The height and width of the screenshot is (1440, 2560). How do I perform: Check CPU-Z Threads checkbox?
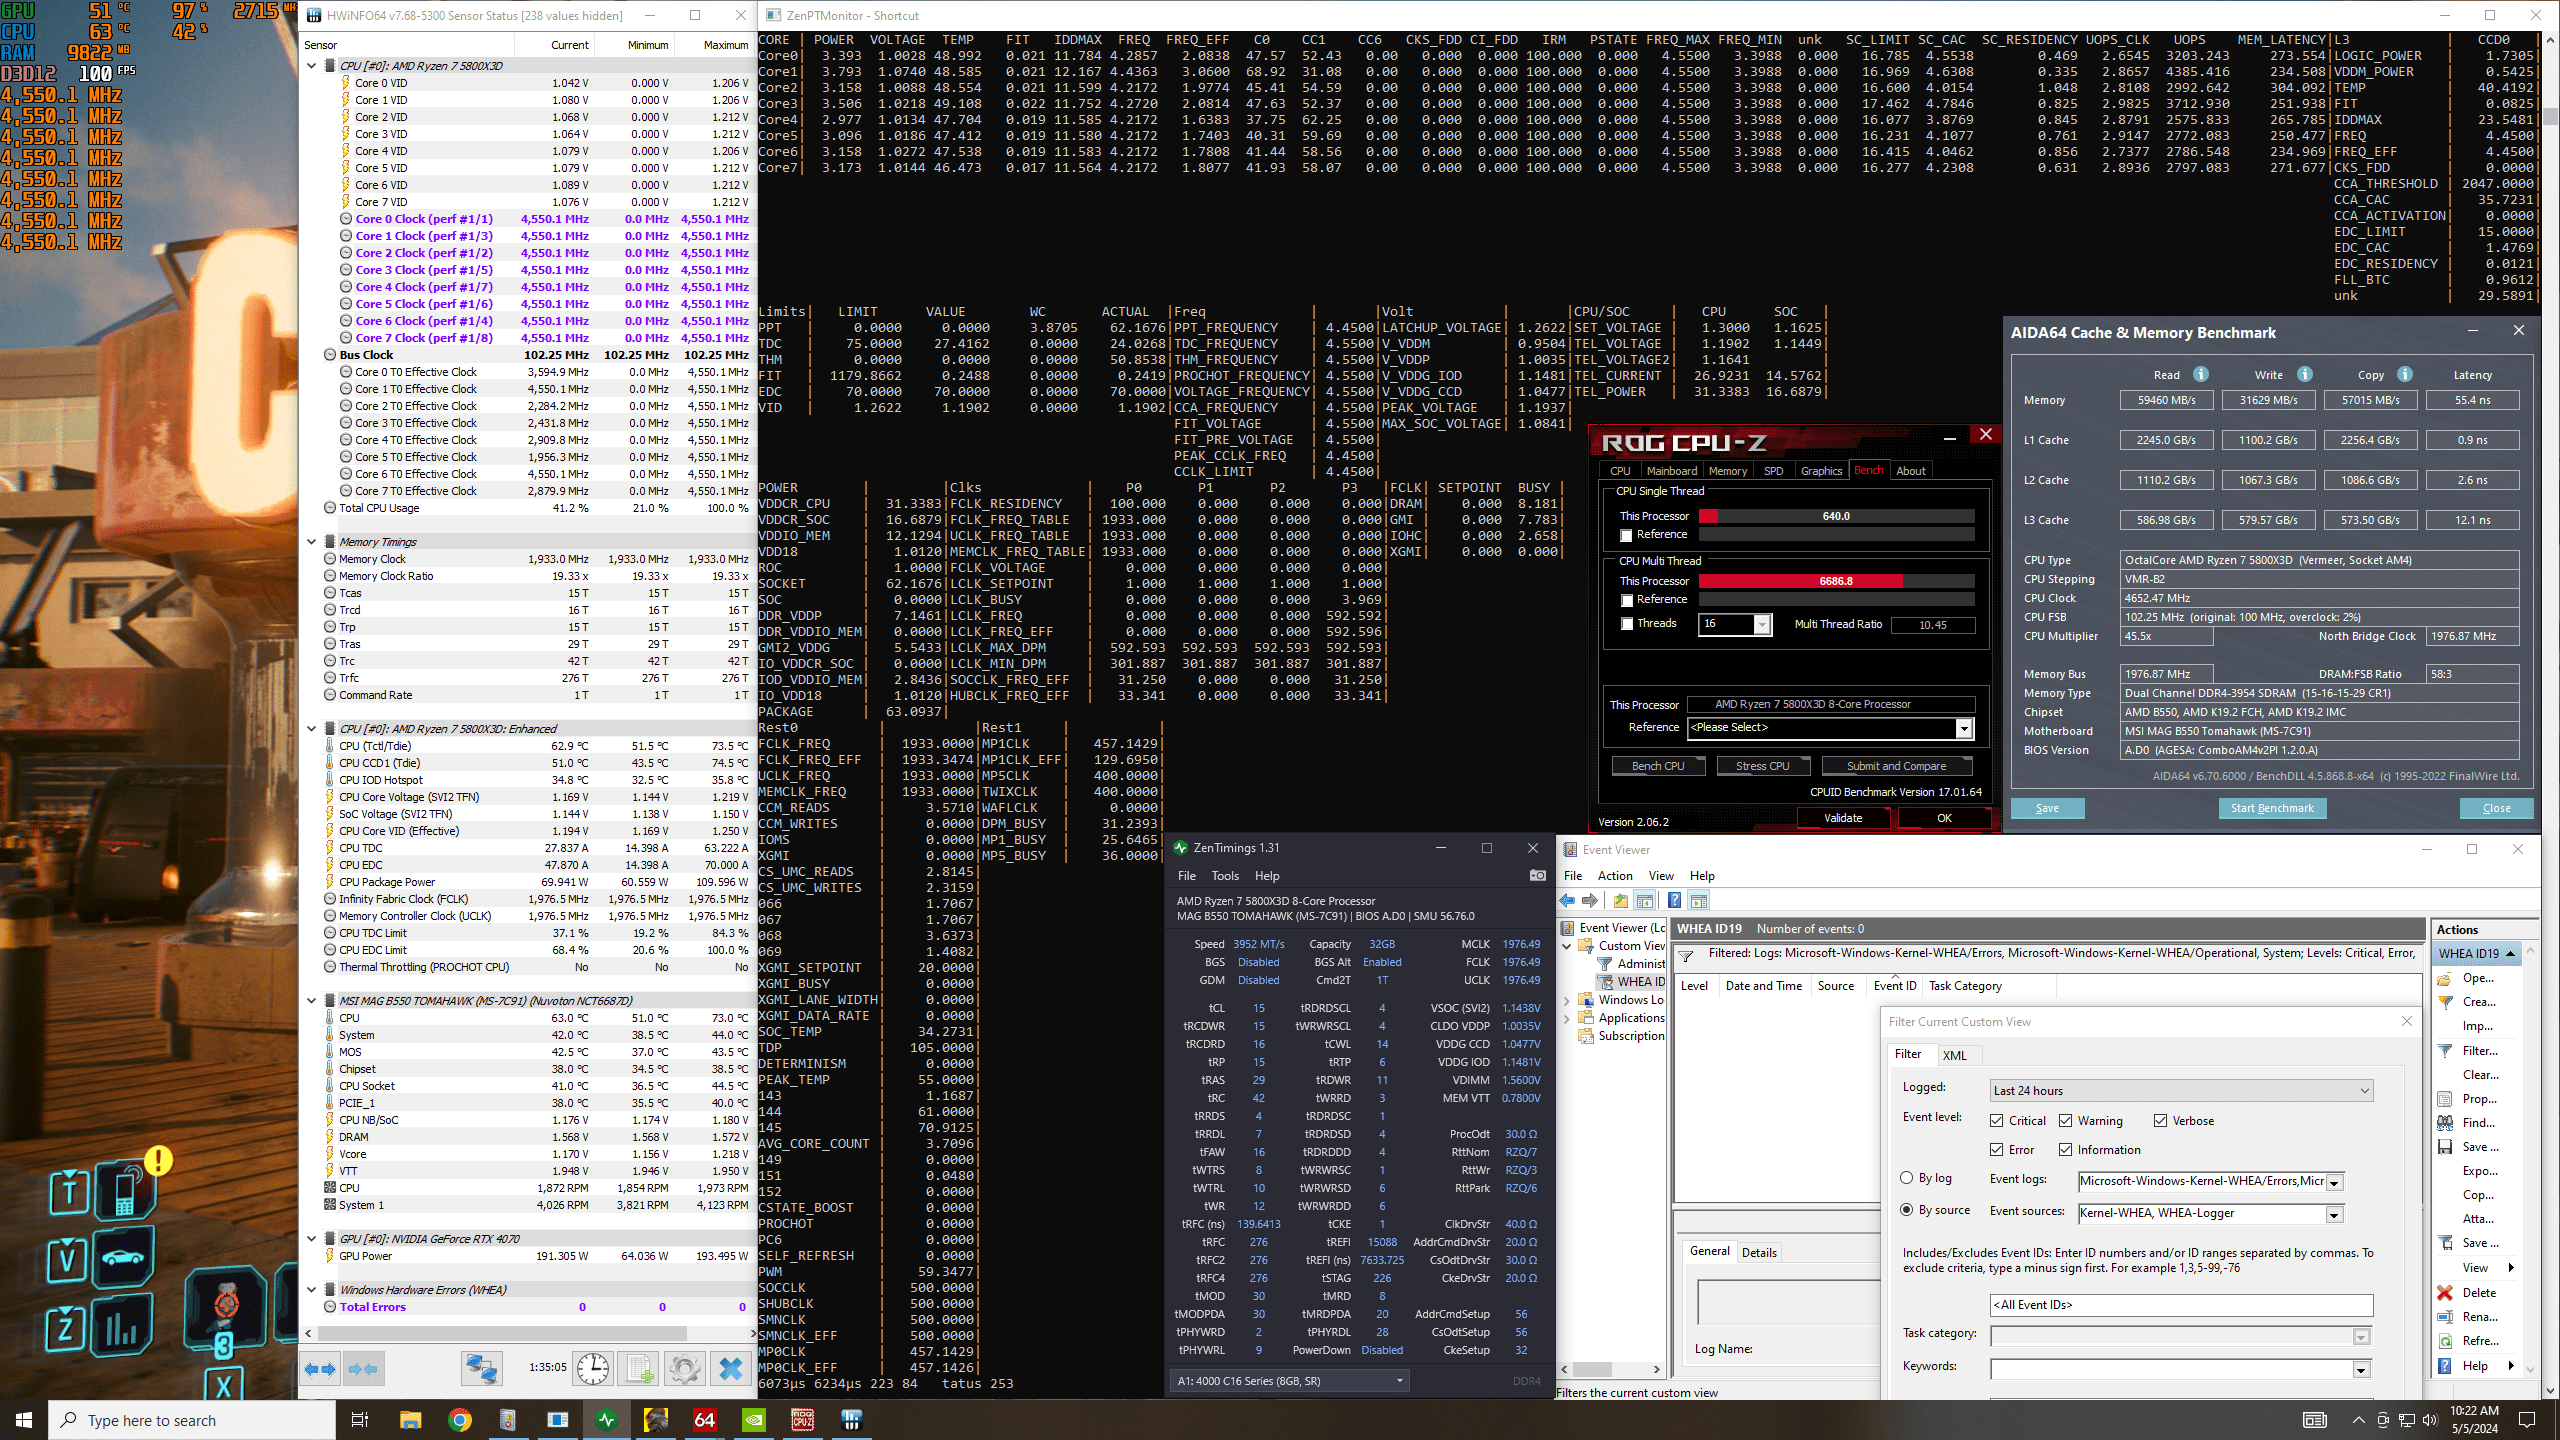(x=1627, y=624)
